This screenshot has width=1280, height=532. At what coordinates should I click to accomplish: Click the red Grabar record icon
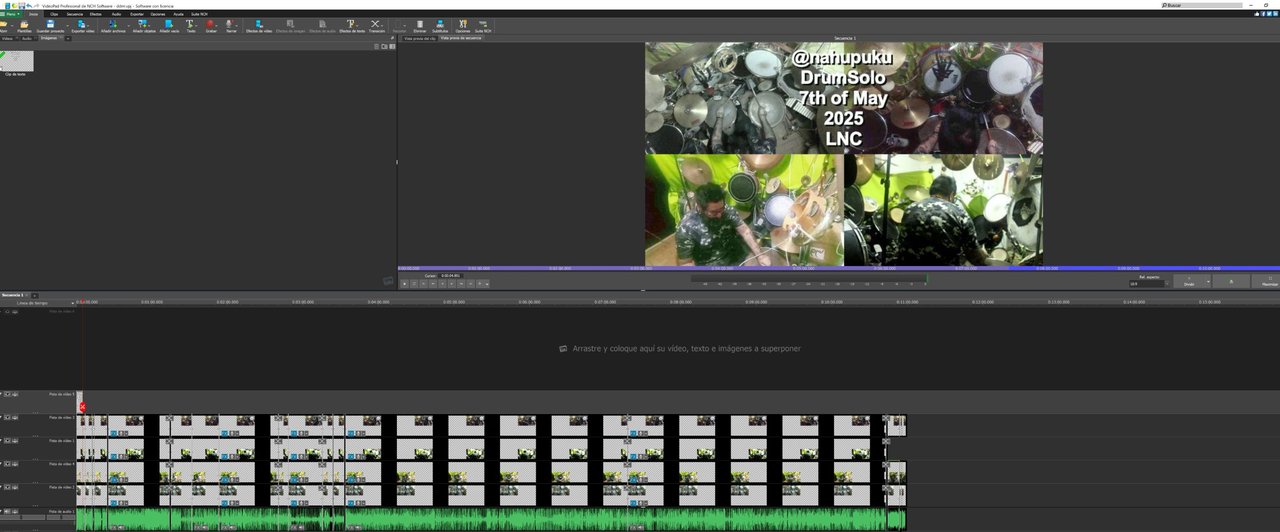(x=210, y=23)
